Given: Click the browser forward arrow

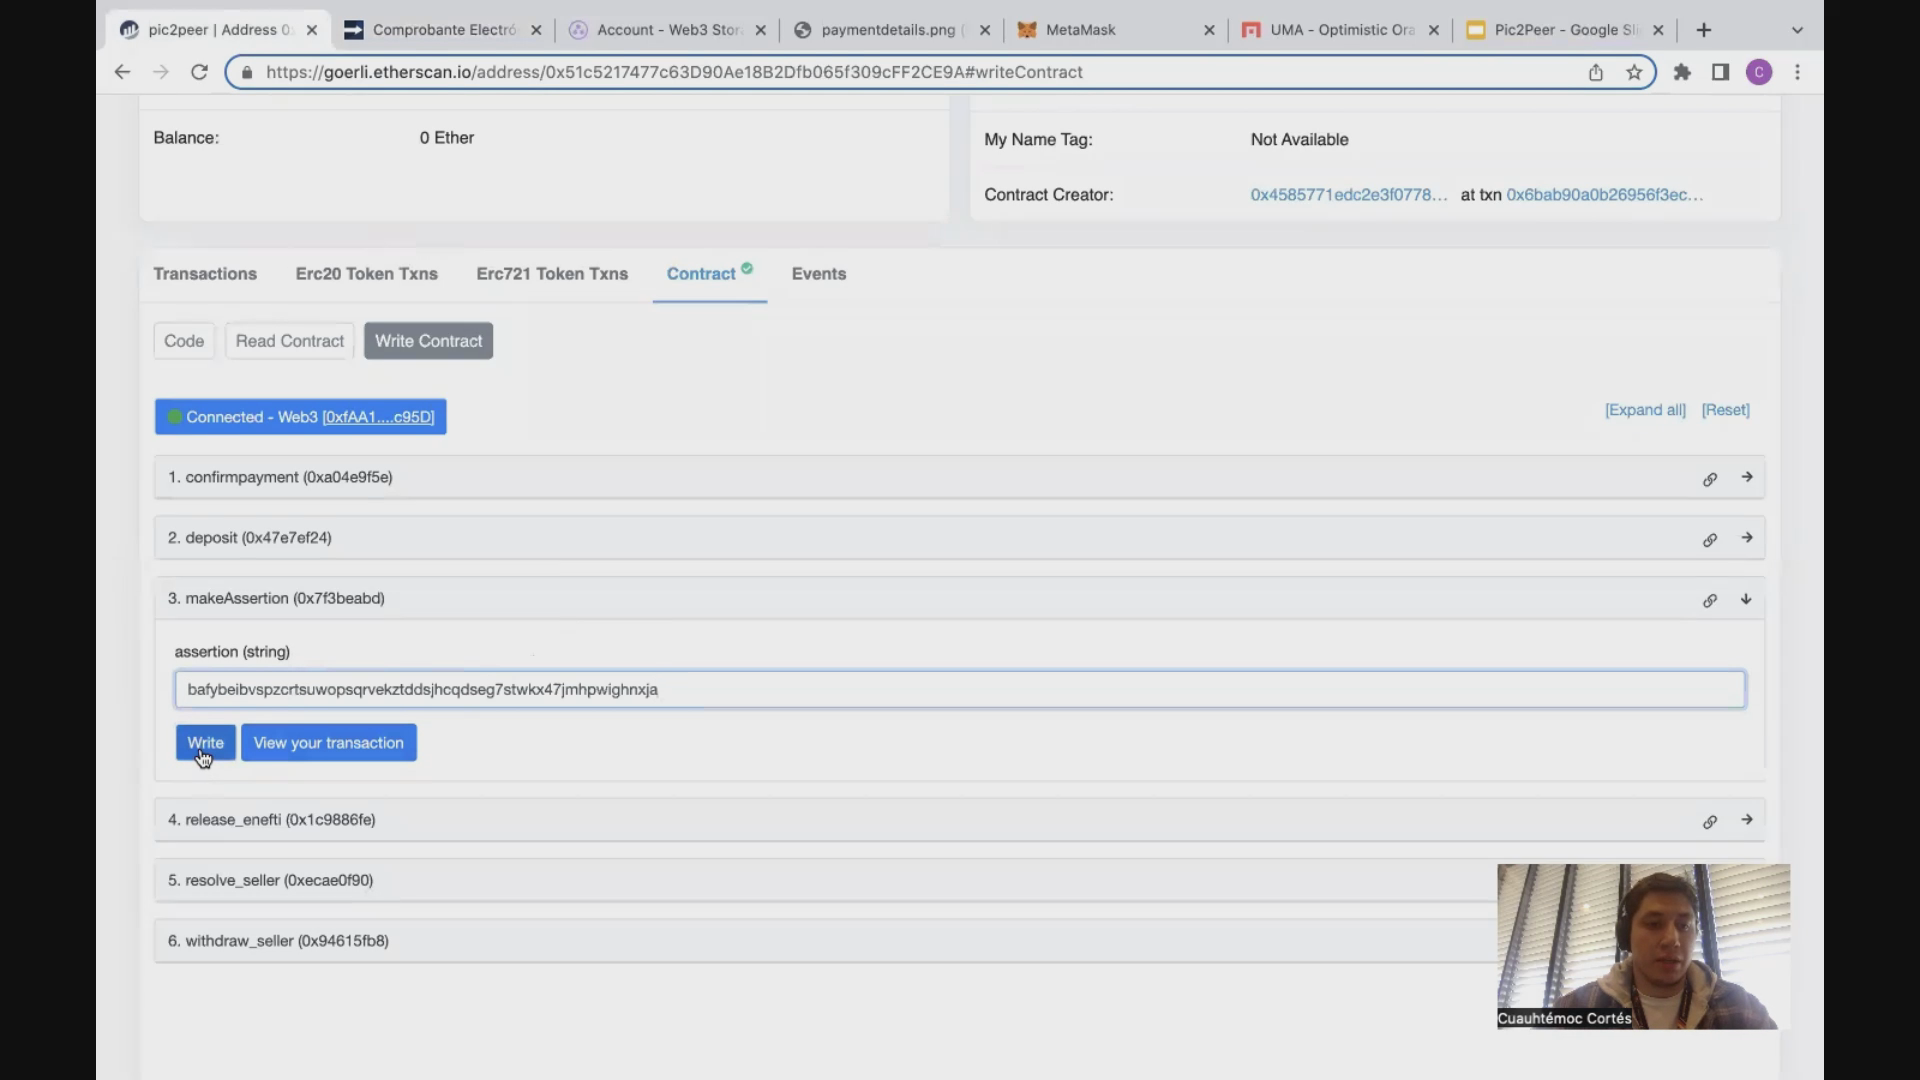Looking at the screenshot, I should (x=161, y=72).
